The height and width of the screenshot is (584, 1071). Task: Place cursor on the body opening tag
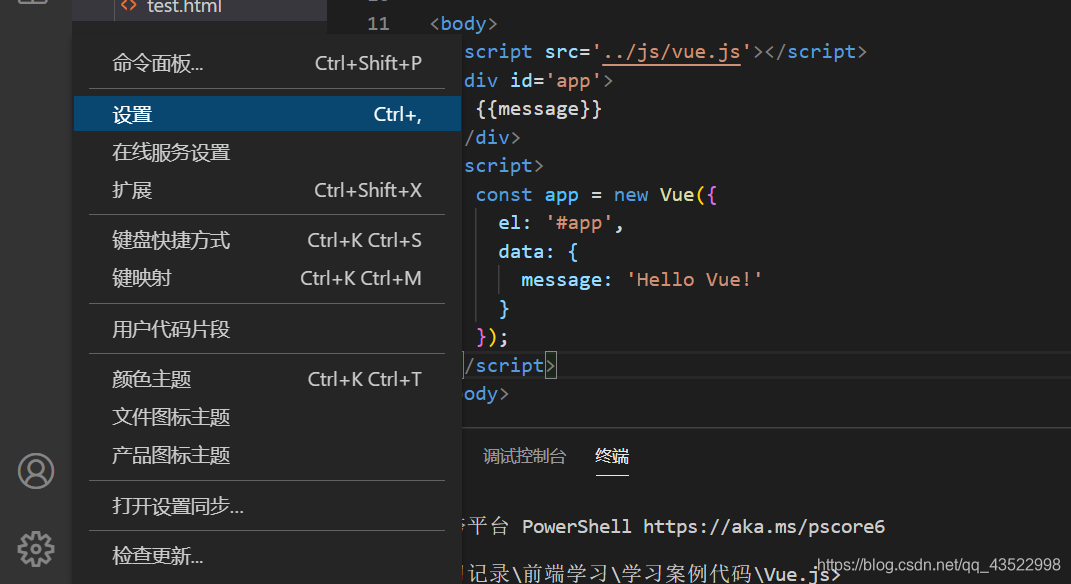463,24
